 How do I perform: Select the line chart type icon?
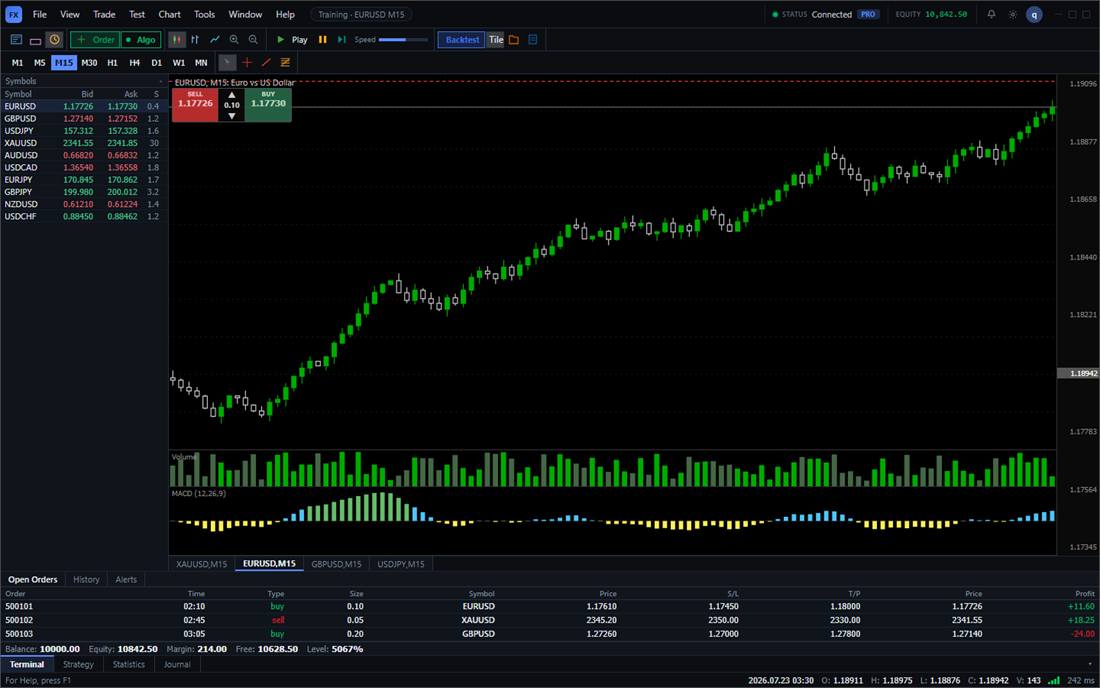[x=215, y=40]
